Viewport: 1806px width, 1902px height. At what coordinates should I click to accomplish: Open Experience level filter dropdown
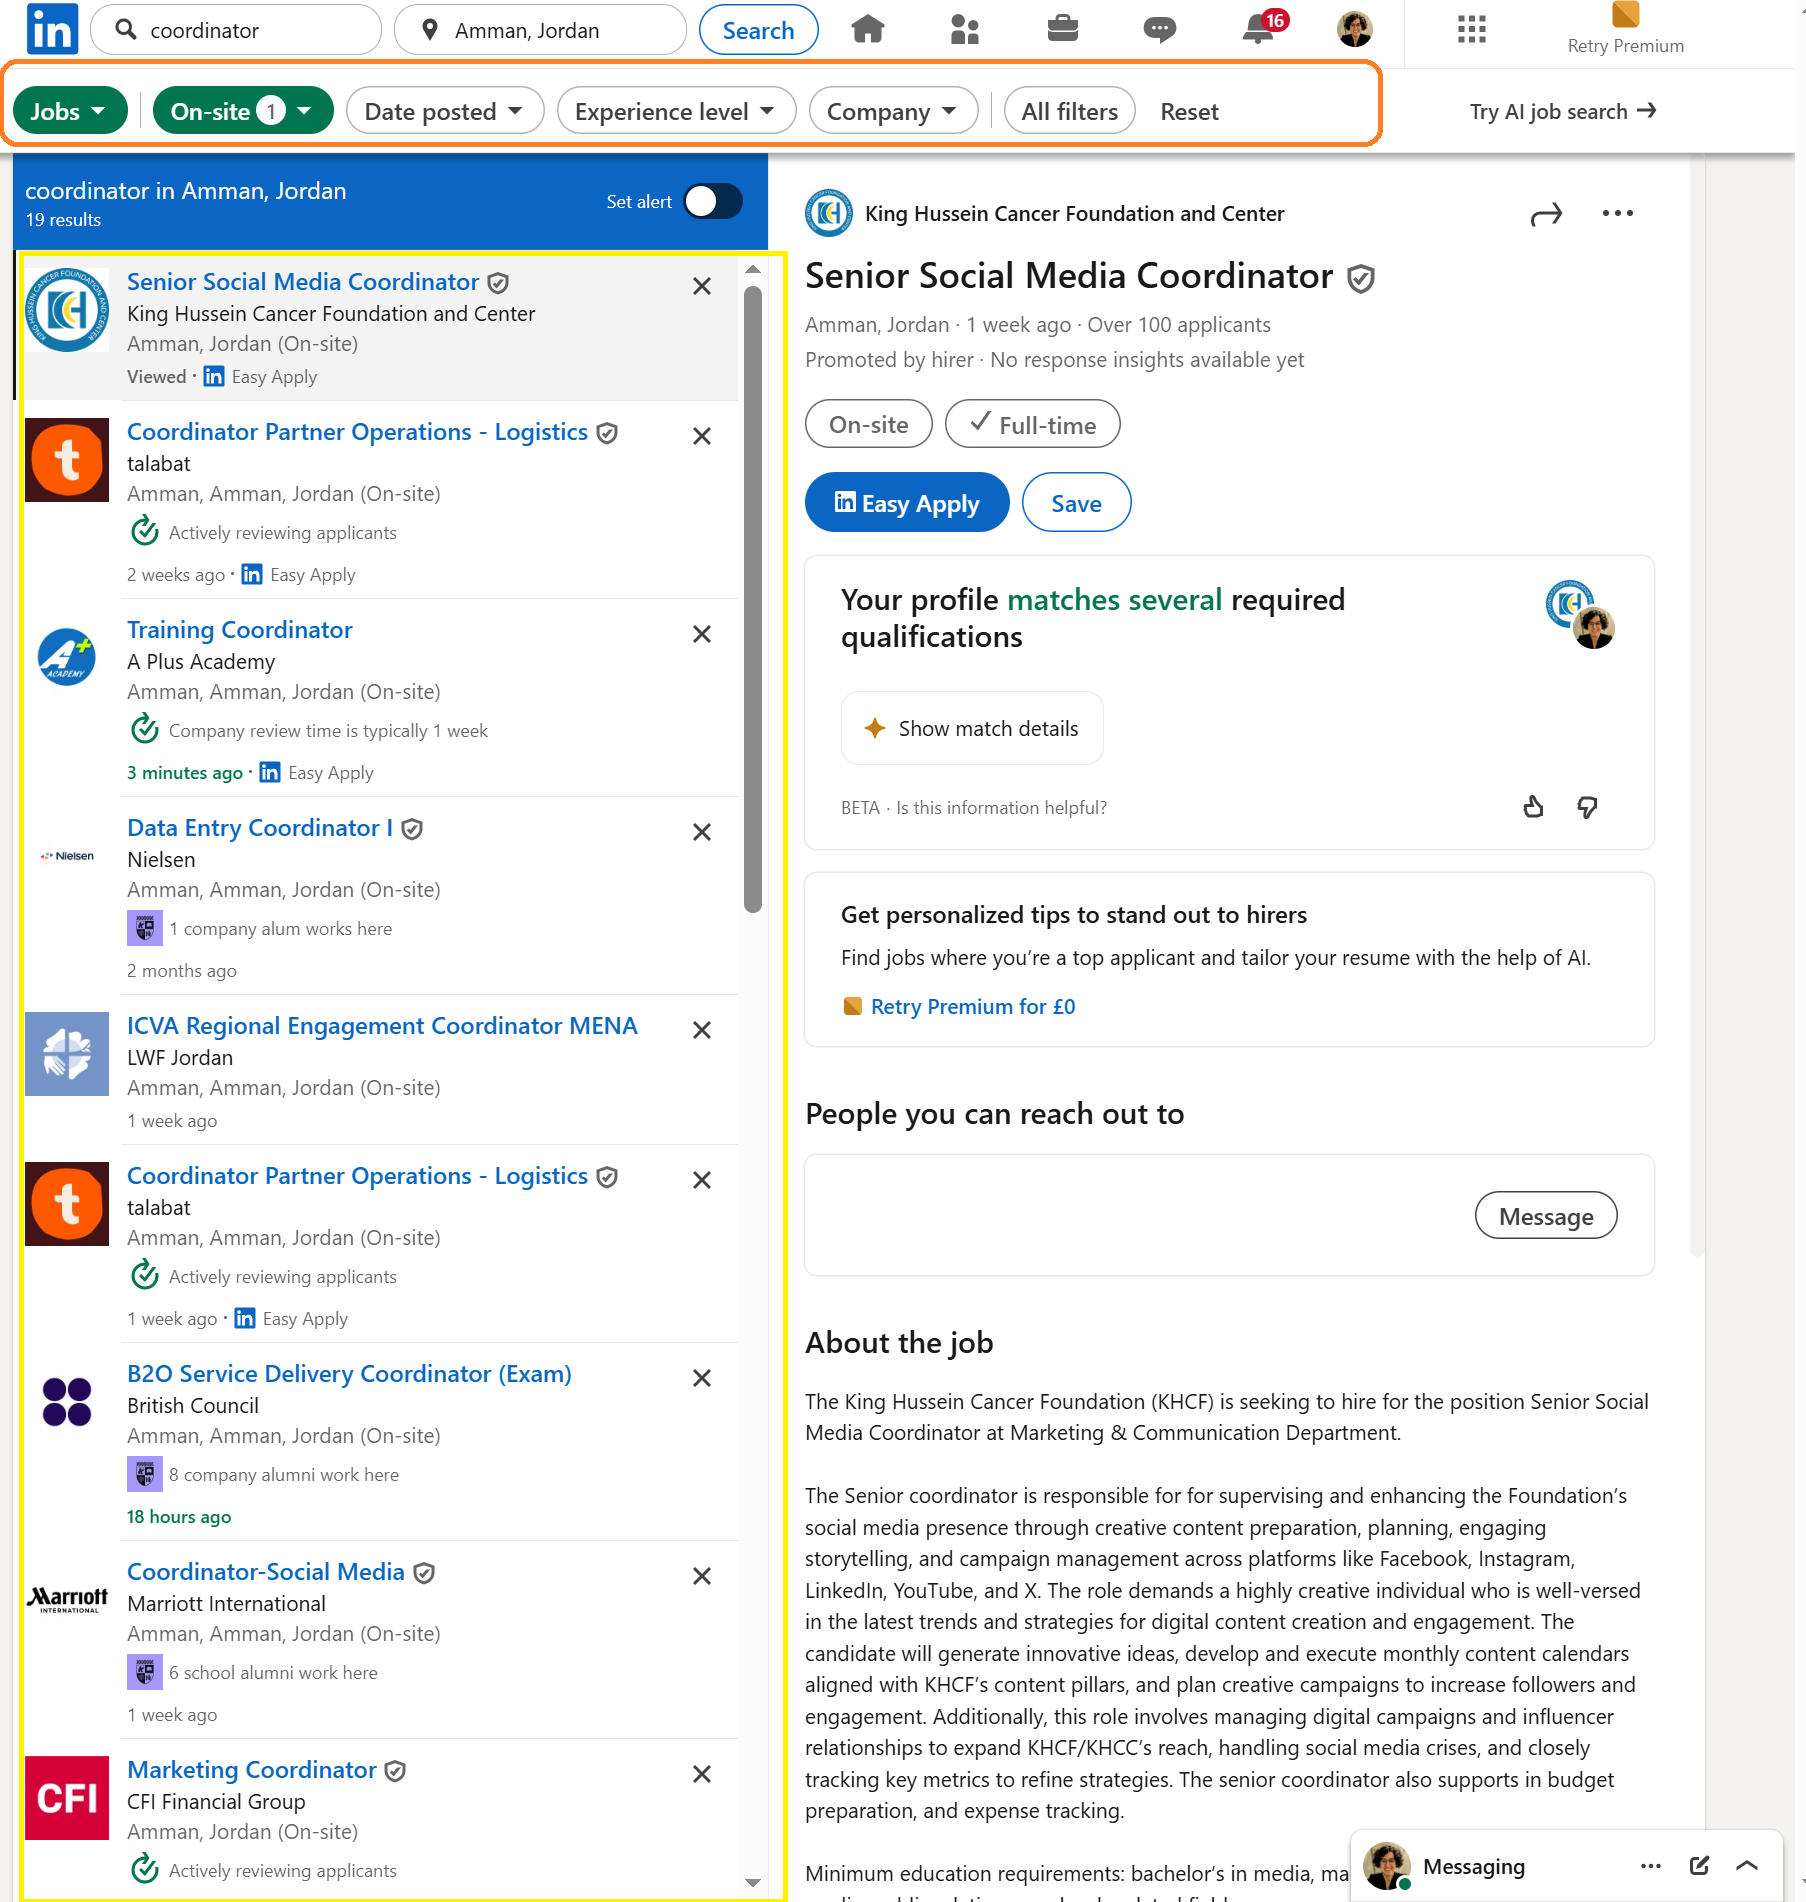[x=676, y=110]
